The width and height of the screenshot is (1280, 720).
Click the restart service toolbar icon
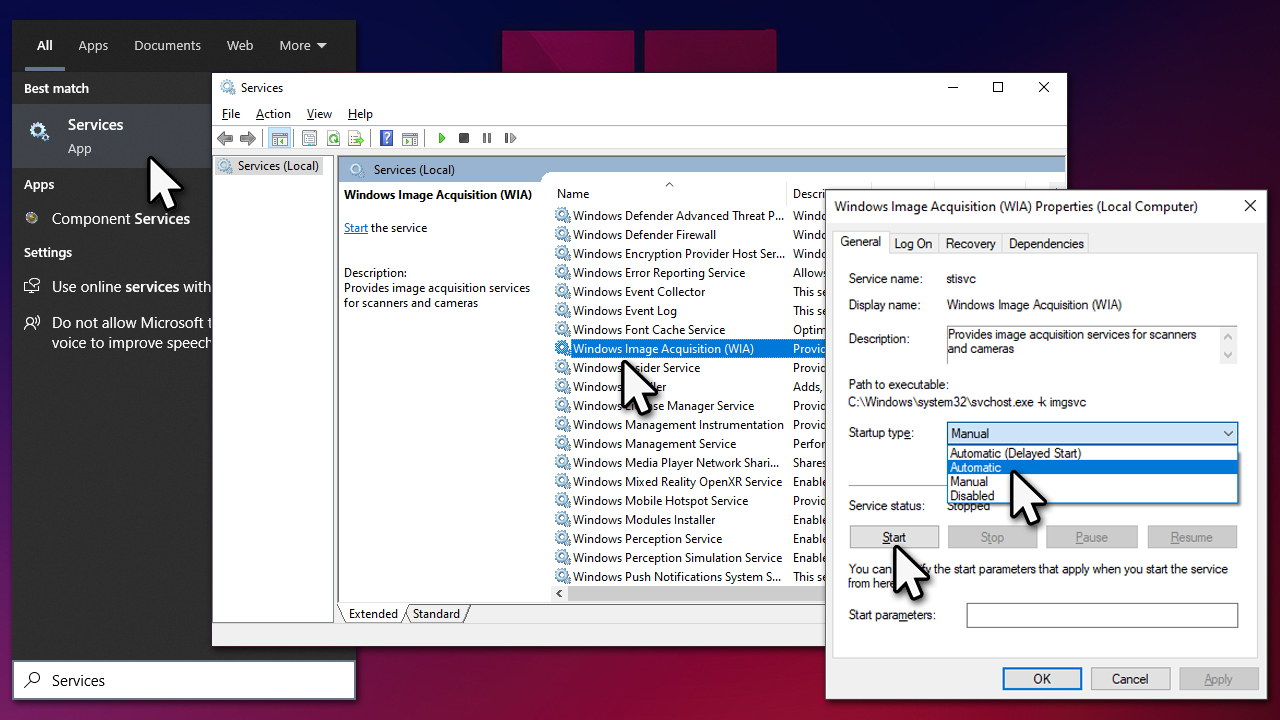pyautogui.click(x=510, y=138)
